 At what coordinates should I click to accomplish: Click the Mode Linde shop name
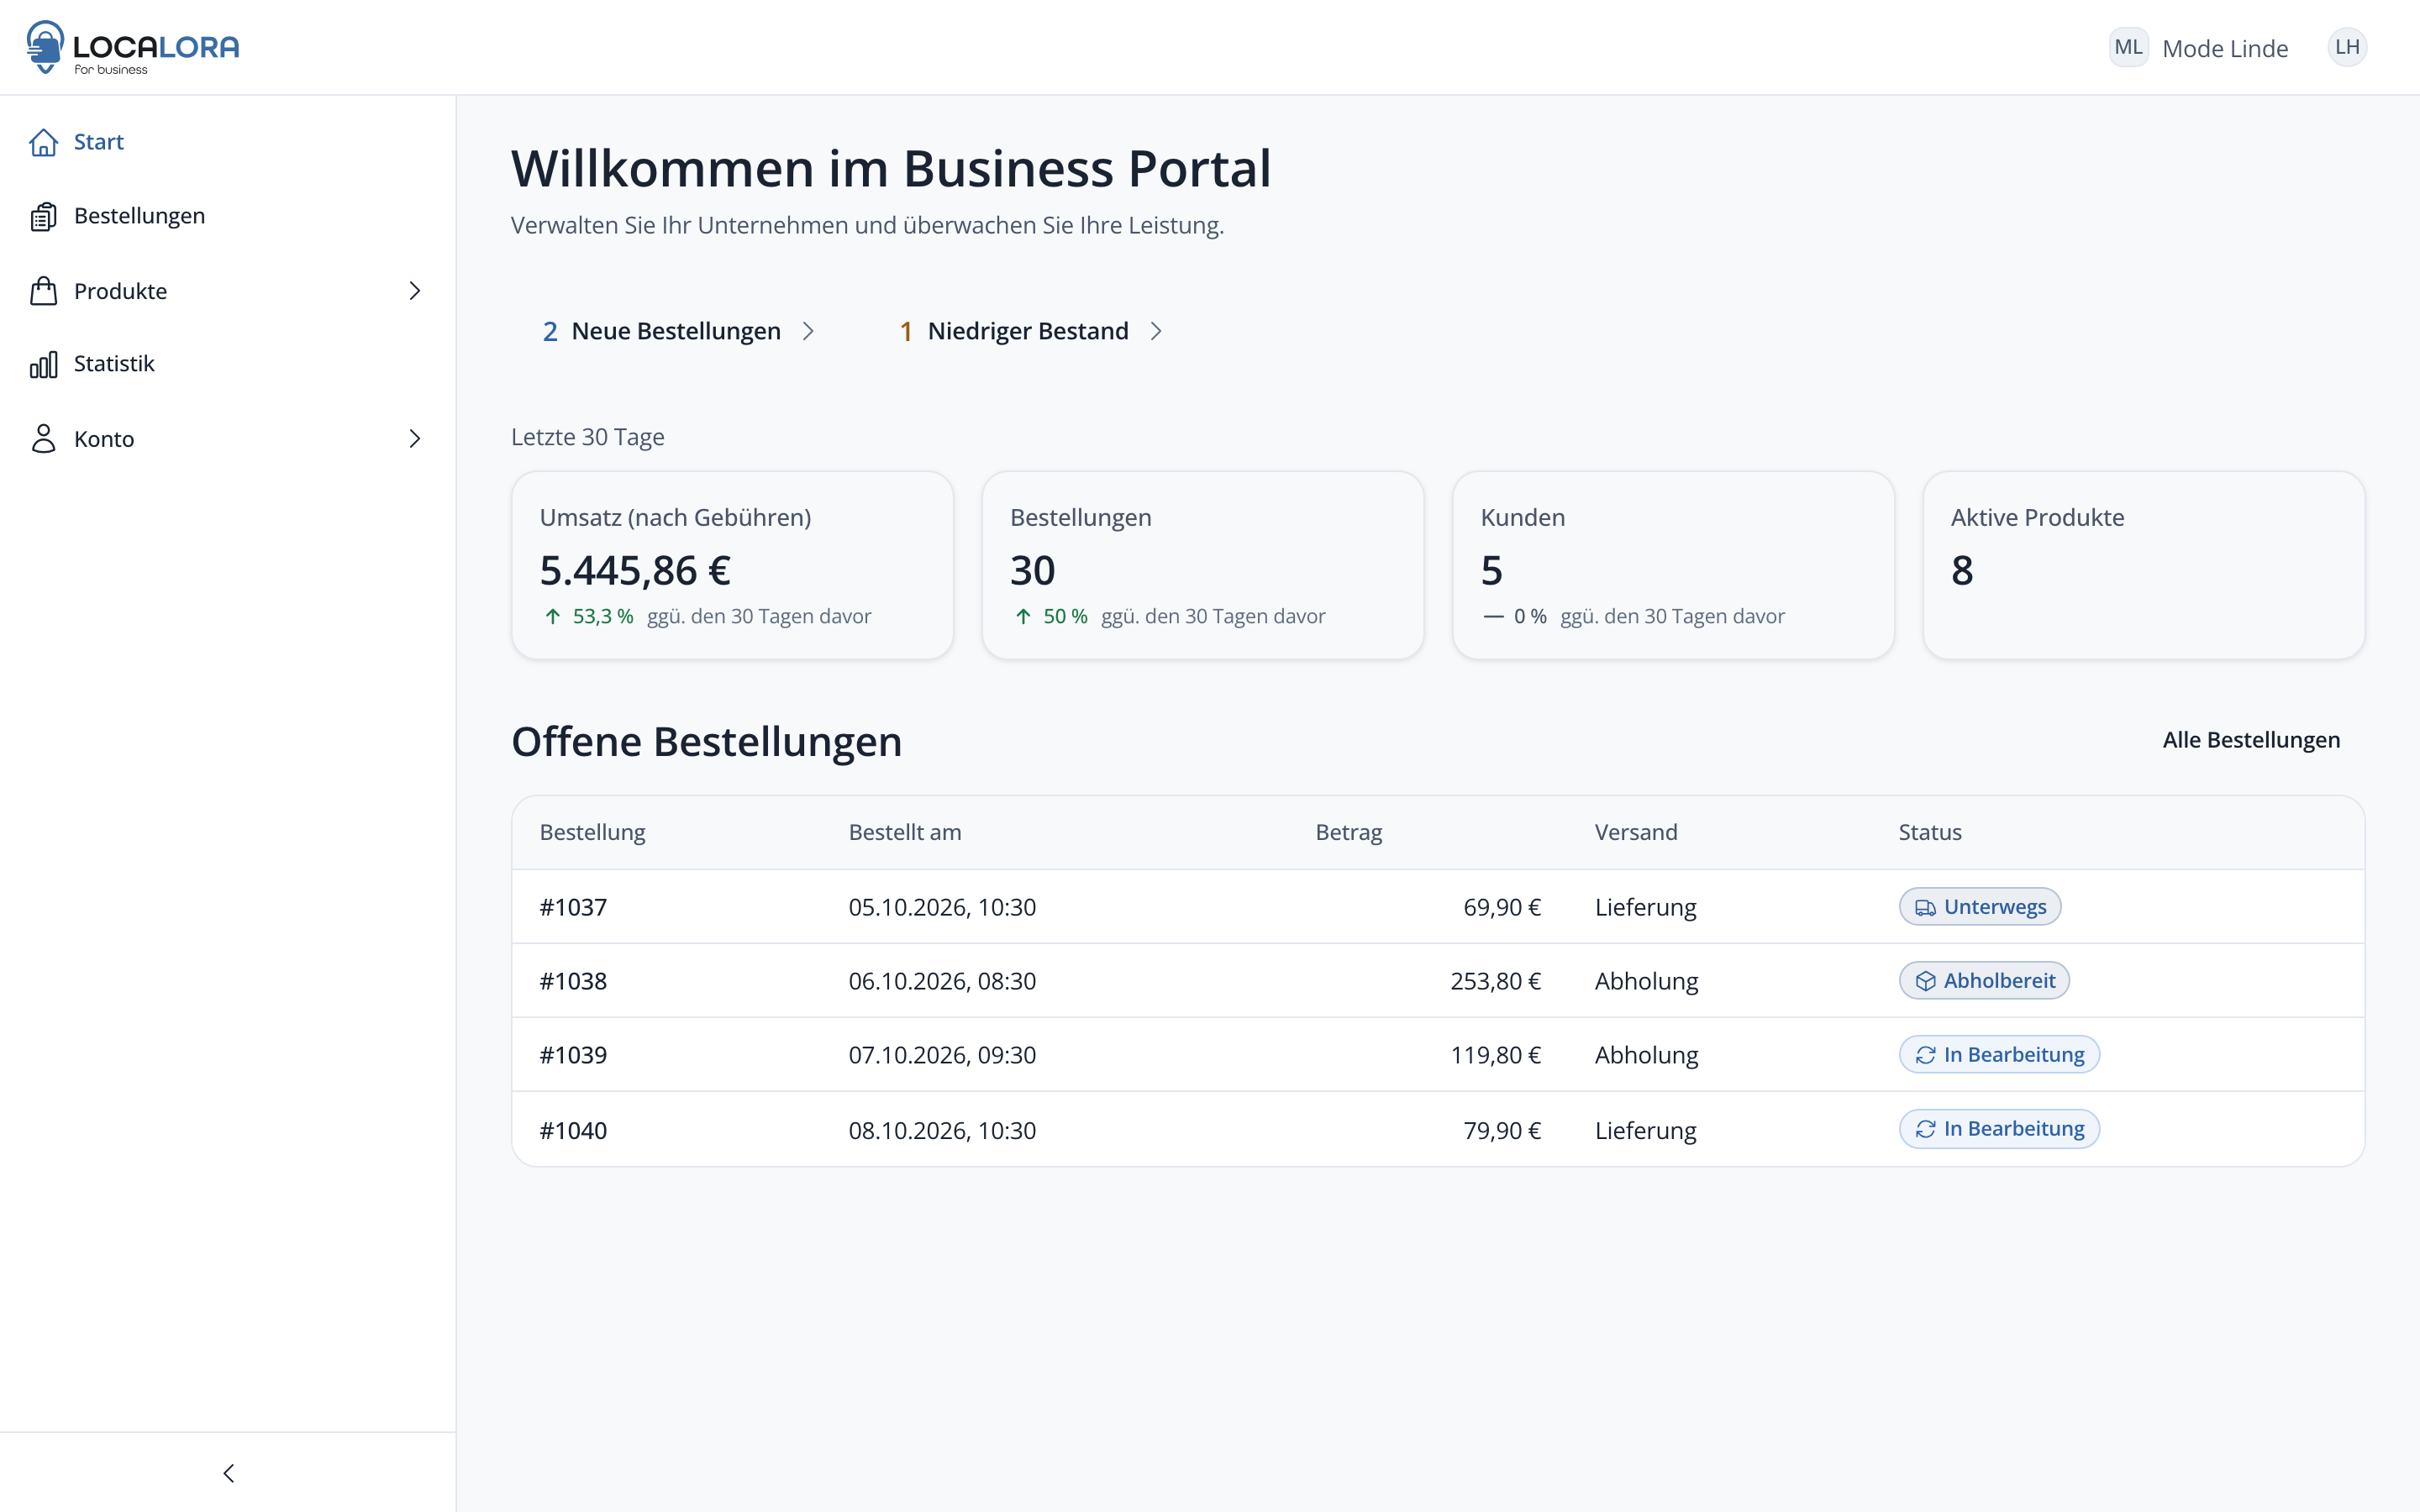(2225, 48)
